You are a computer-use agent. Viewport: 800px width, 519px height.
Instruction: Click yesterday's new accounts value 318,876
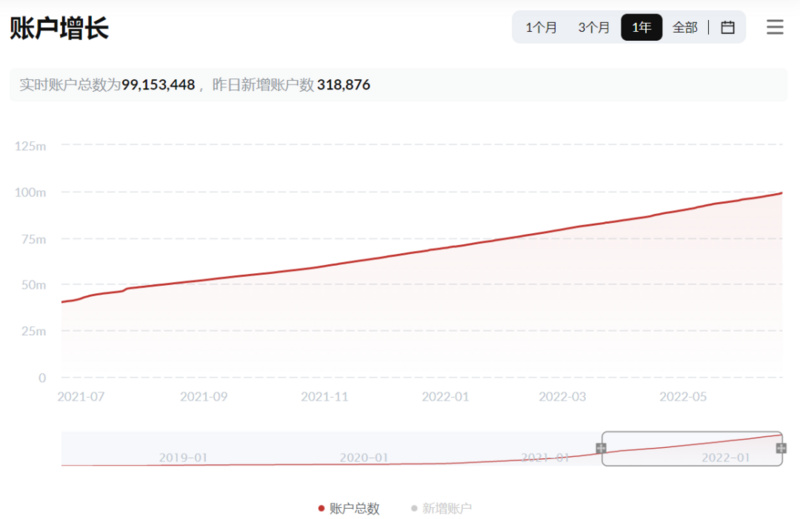coord(343,85)
